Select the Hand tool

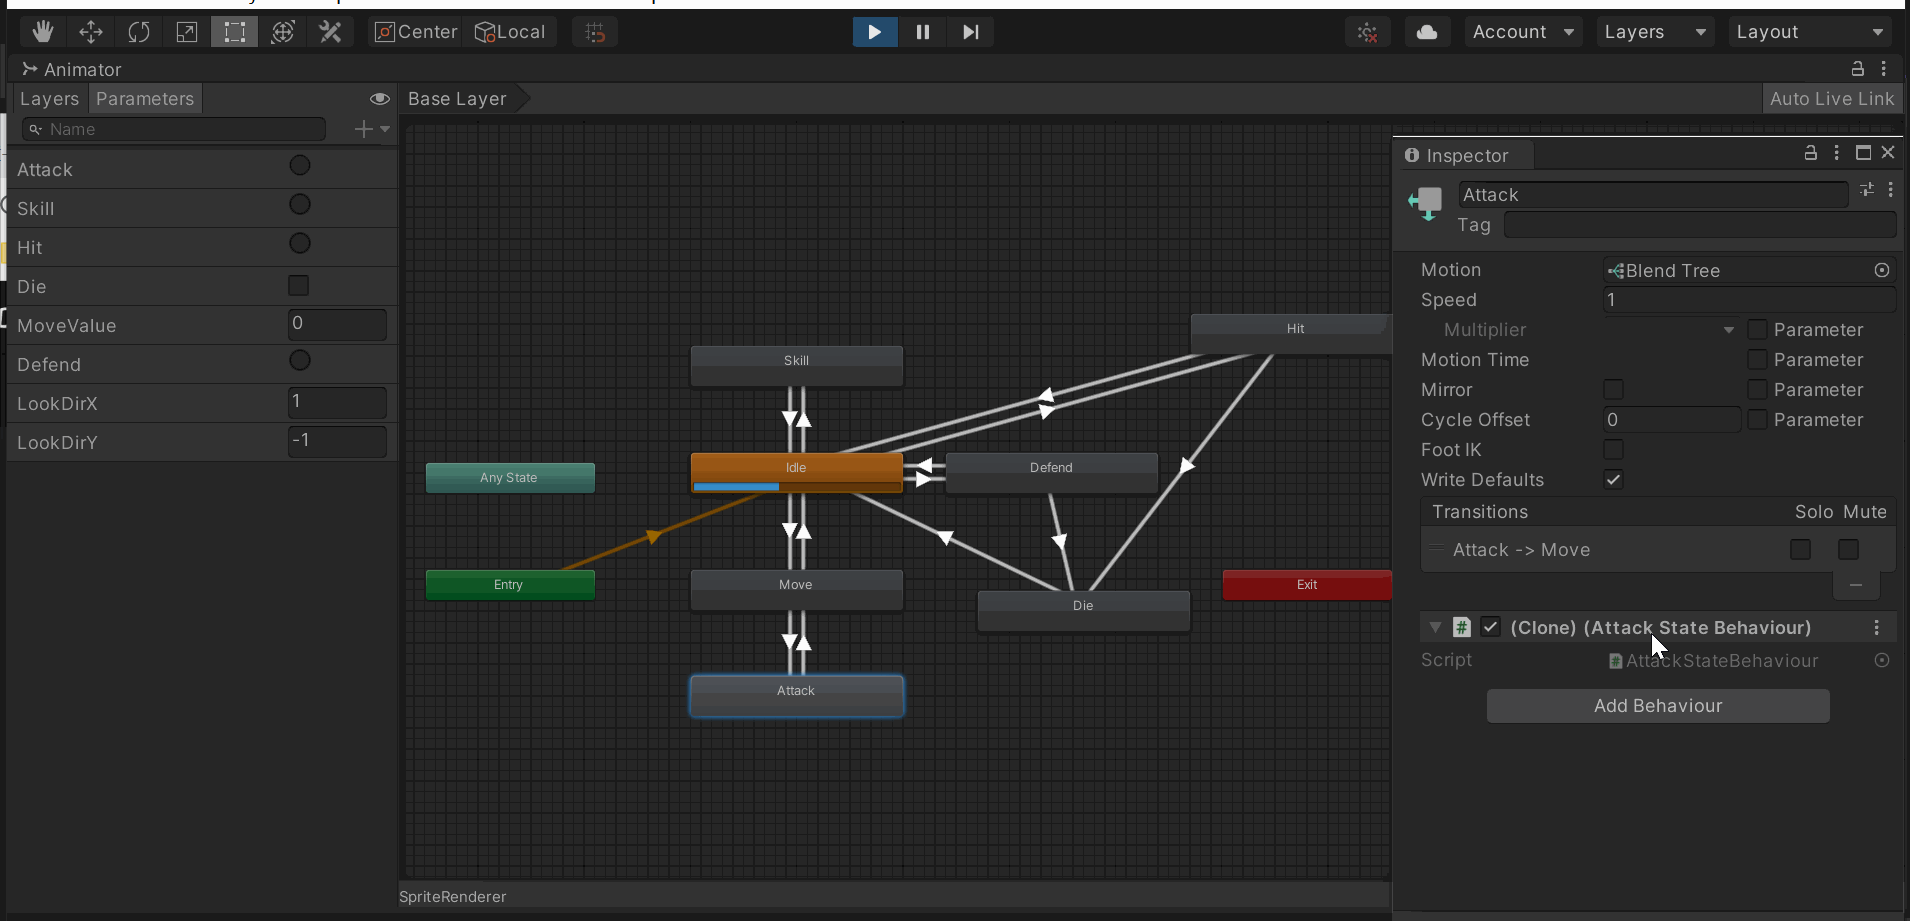pos(42,32)
